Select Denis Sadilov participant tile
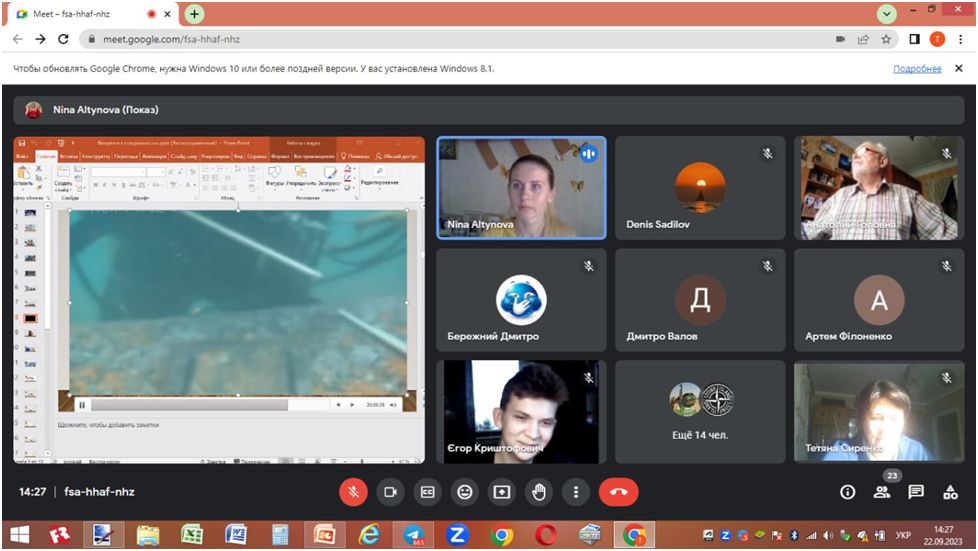Image resolution: width=978 pixels, height=551 pixels. (x=700, y=188)
